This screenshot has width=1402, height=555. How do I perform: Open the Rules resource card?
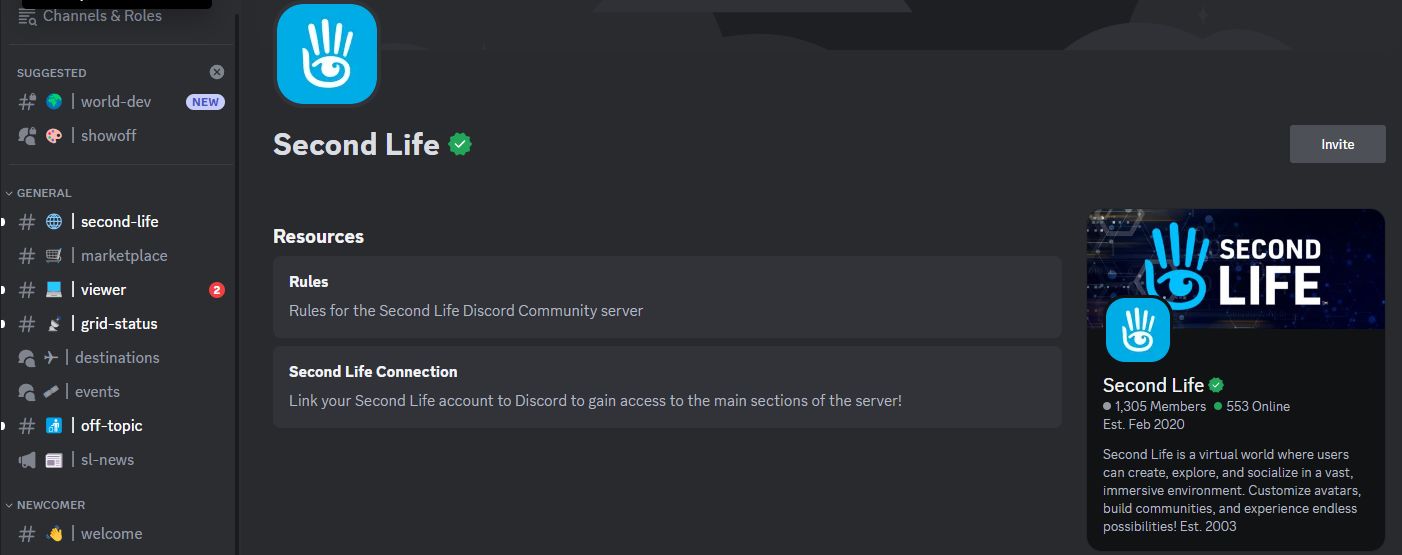(x=667, y=296)
